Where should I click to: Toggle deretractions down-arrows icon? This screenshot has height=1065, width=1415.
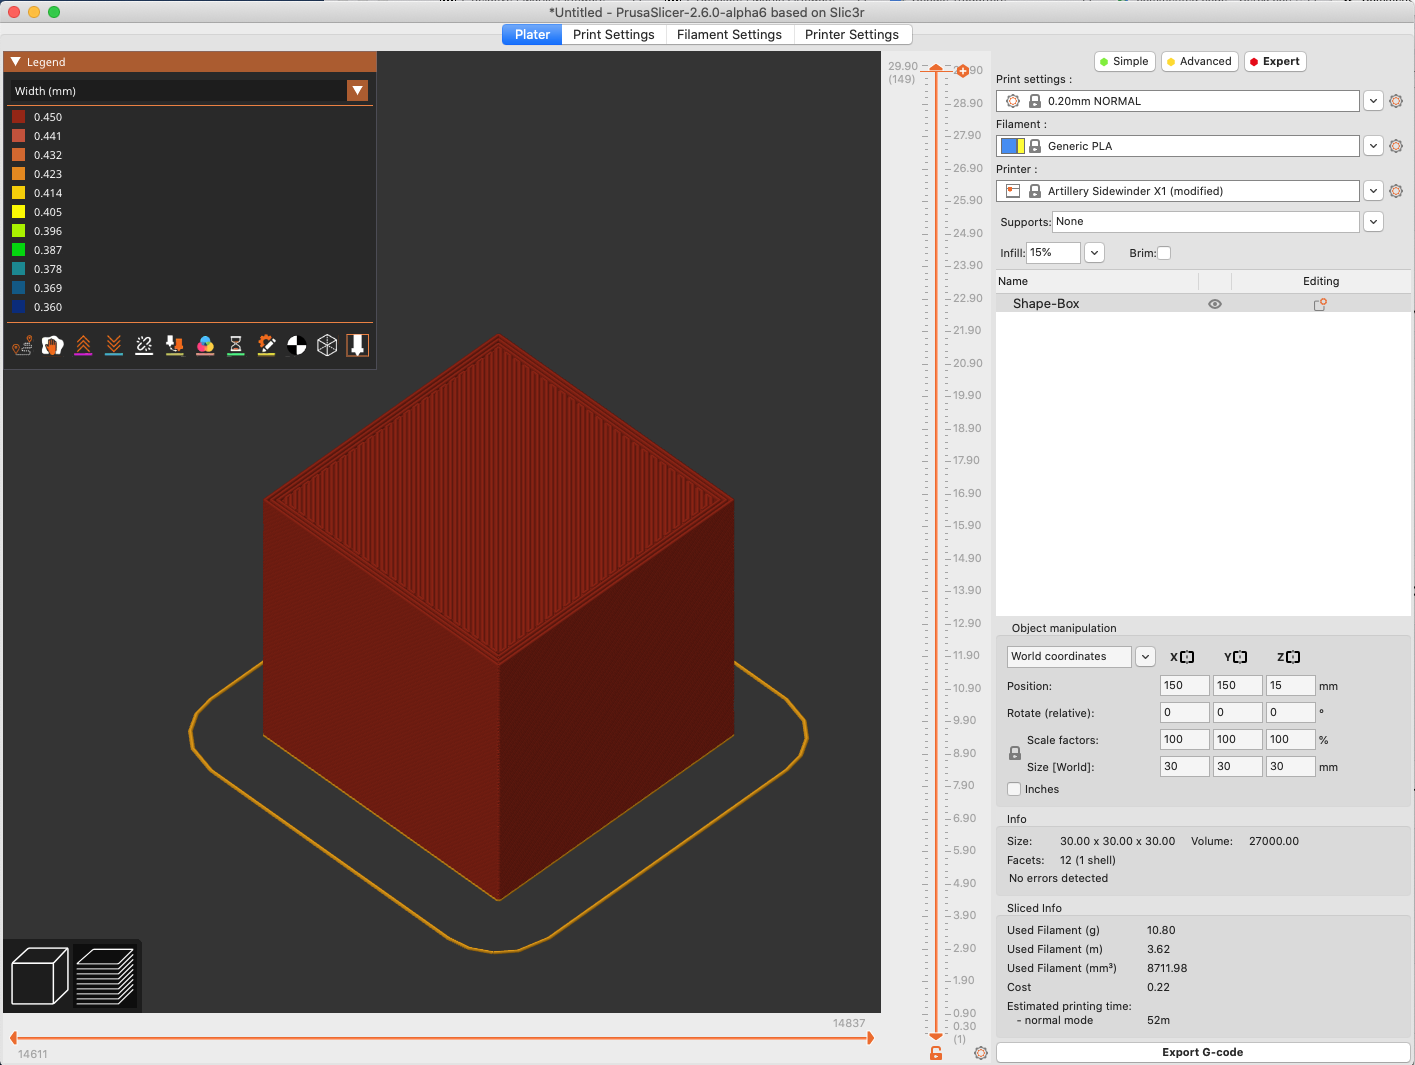[114, 345]
